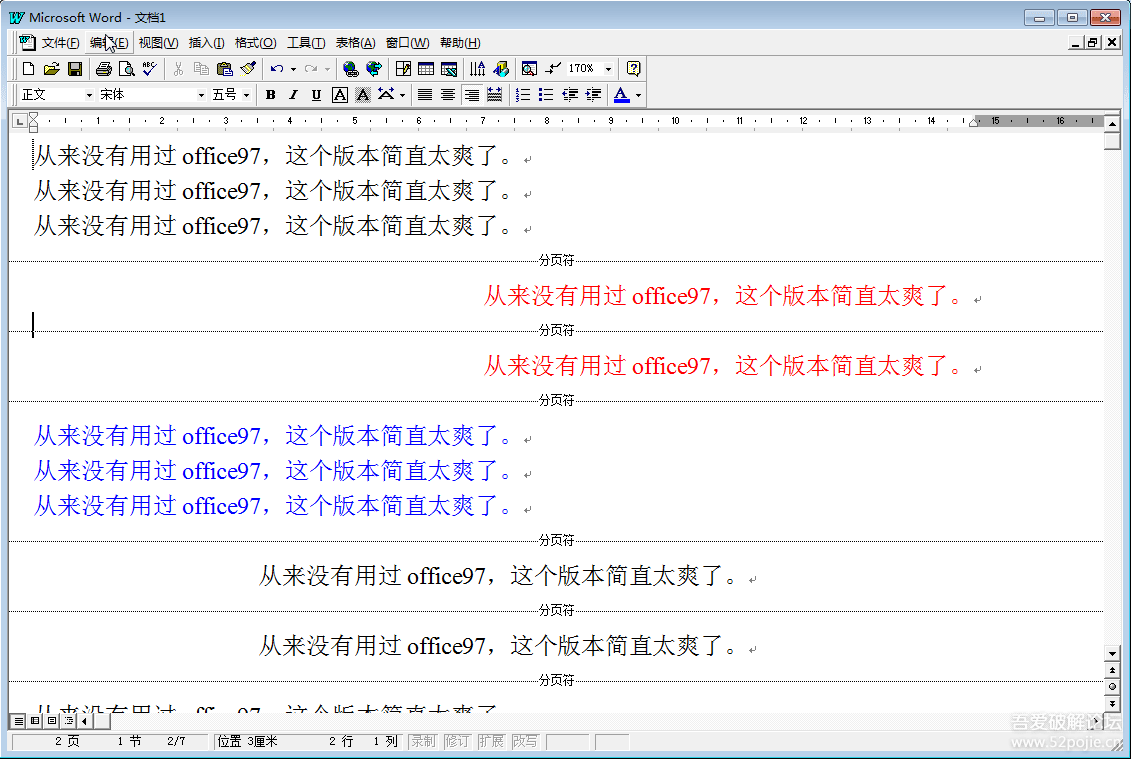The image size is (1131, 759).
Task: Save the document with floppy disk icon
Action: click(74, 69)
